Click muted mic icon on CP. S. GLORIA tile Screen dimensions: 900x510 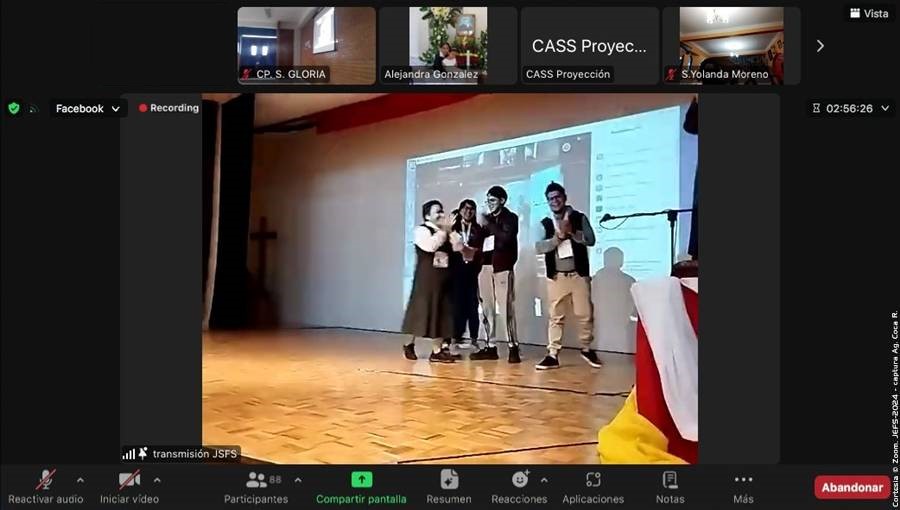247,74
